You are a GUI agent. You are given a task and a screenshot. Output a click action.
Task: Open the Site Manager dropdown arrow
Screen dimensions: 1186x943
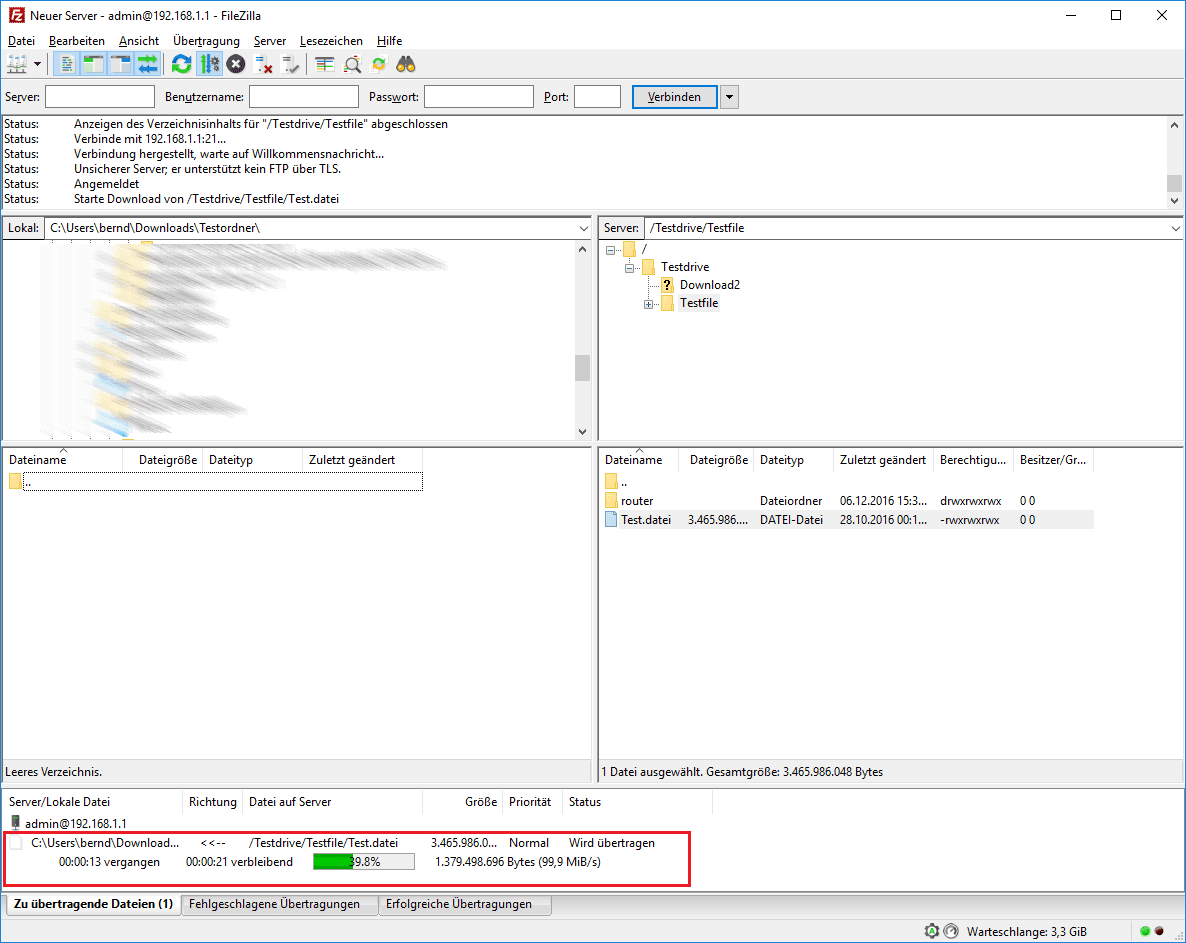[x=37, y=64]
